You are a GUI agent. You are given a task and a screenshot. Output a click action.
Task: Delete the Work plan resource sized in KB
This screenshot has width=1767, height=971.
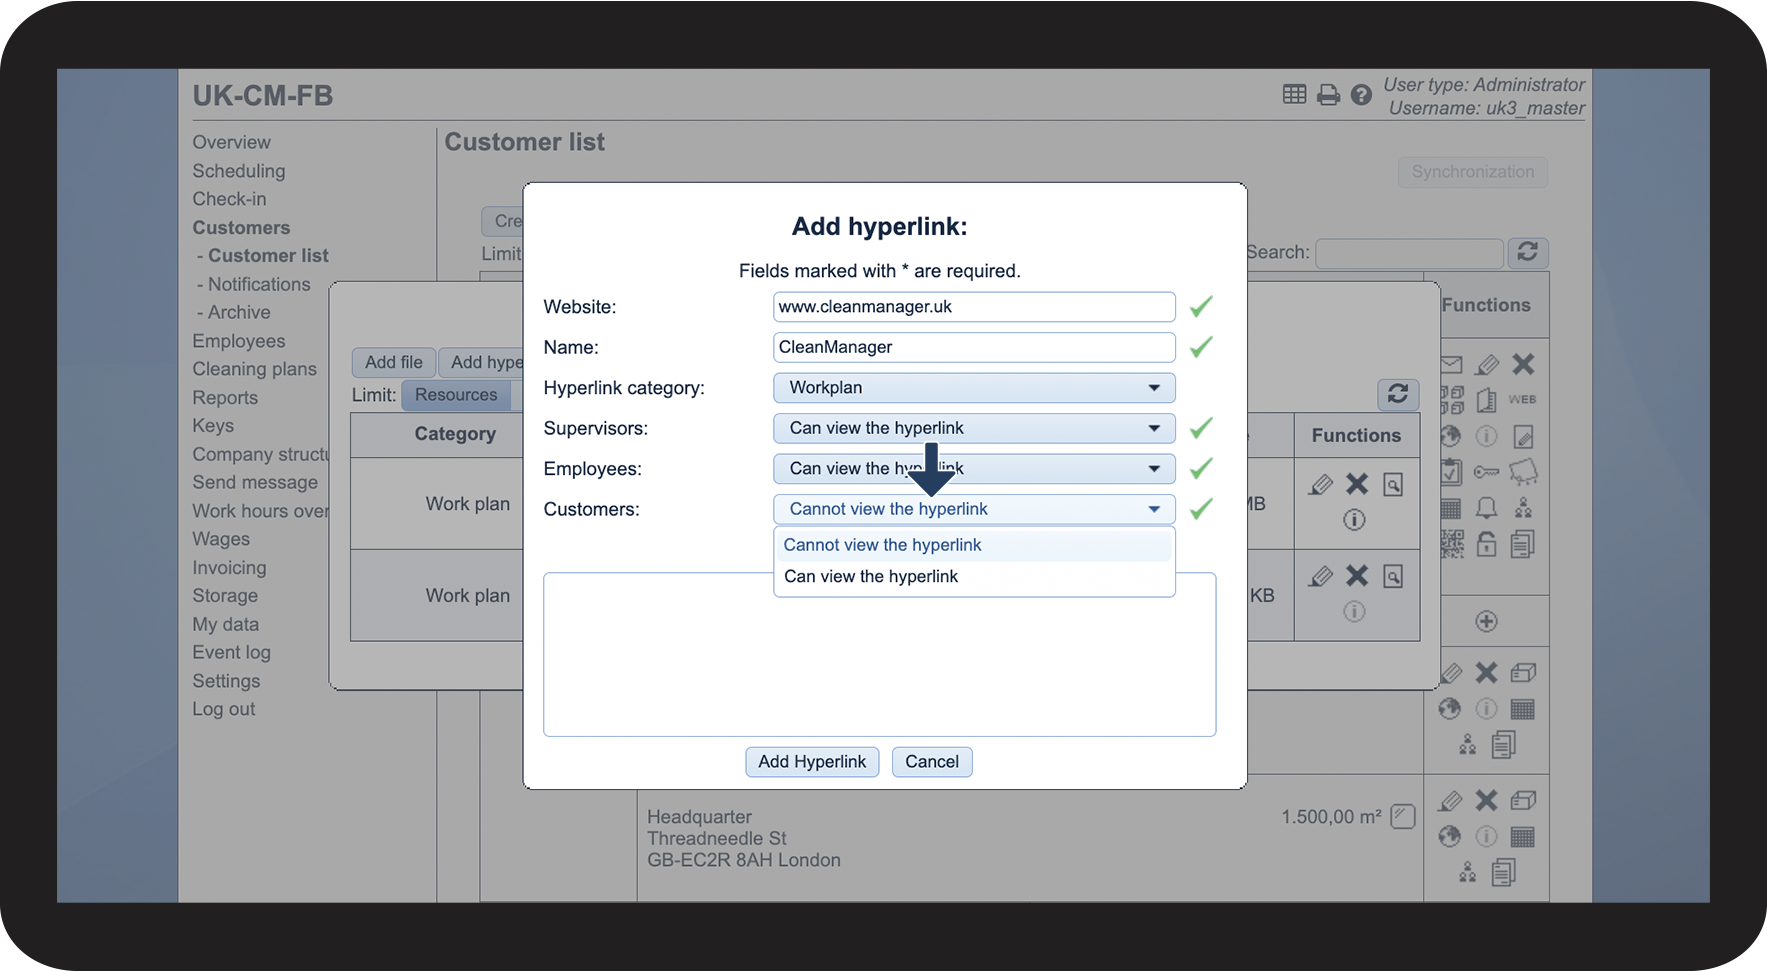pos(1356,575)
